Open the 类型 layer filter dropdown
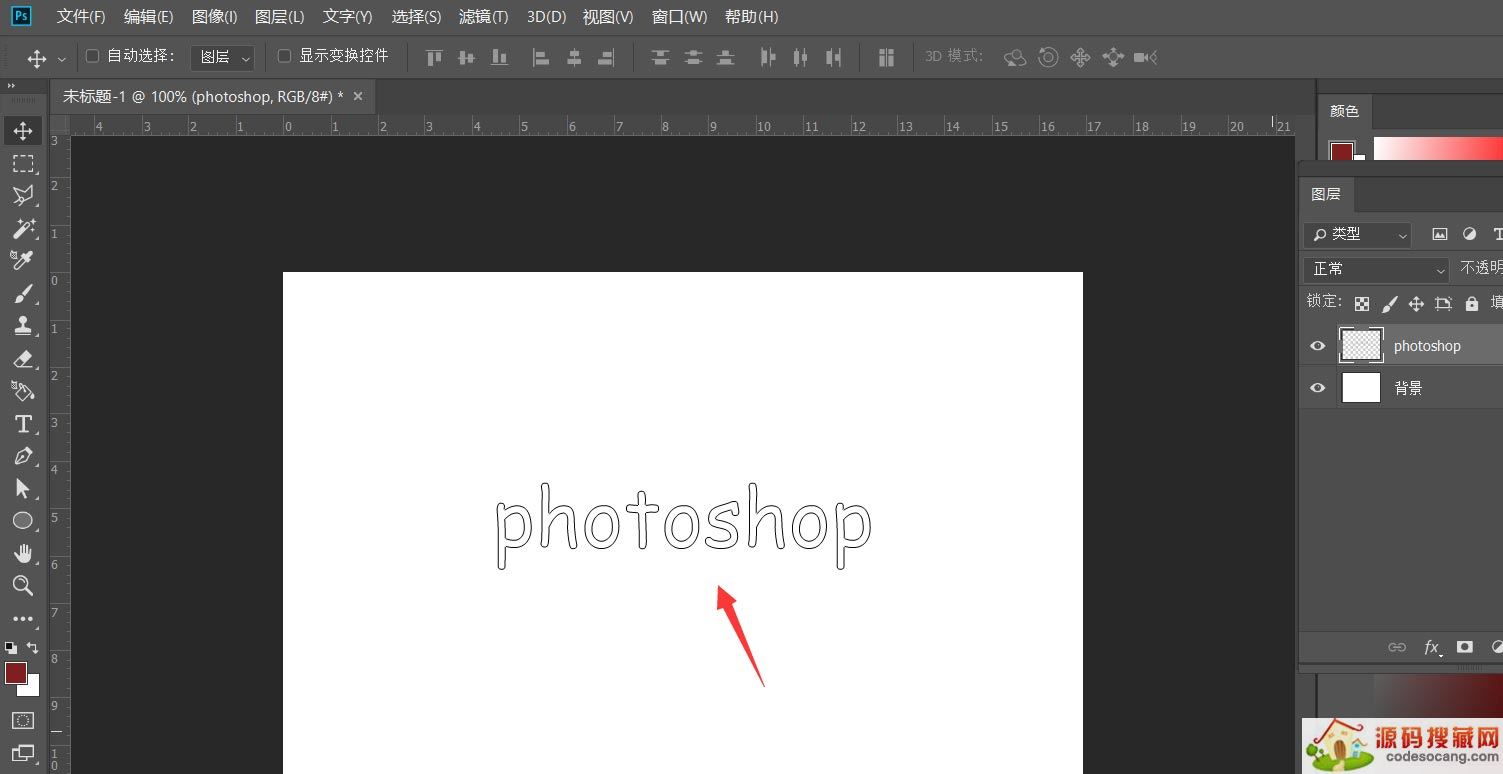 pyautogui.click(x=1357, y=234)
